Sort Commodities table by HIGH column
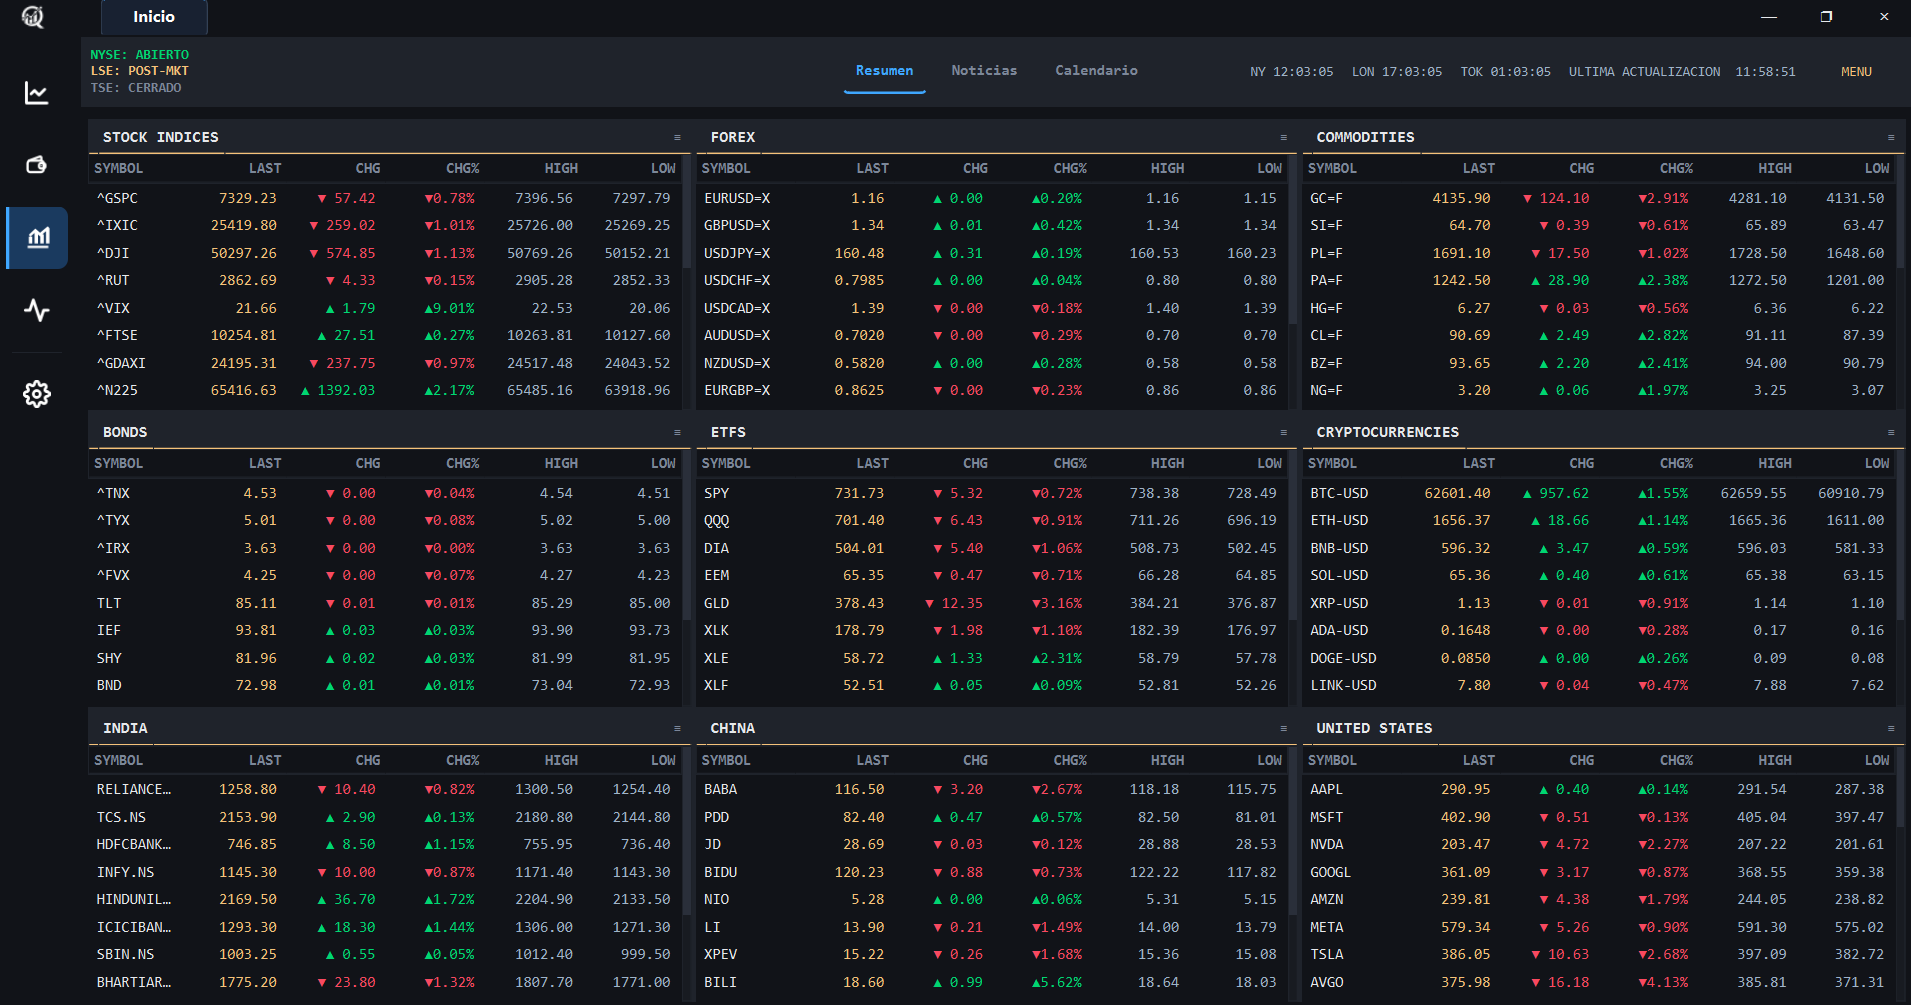 (x=1775, y=168)
